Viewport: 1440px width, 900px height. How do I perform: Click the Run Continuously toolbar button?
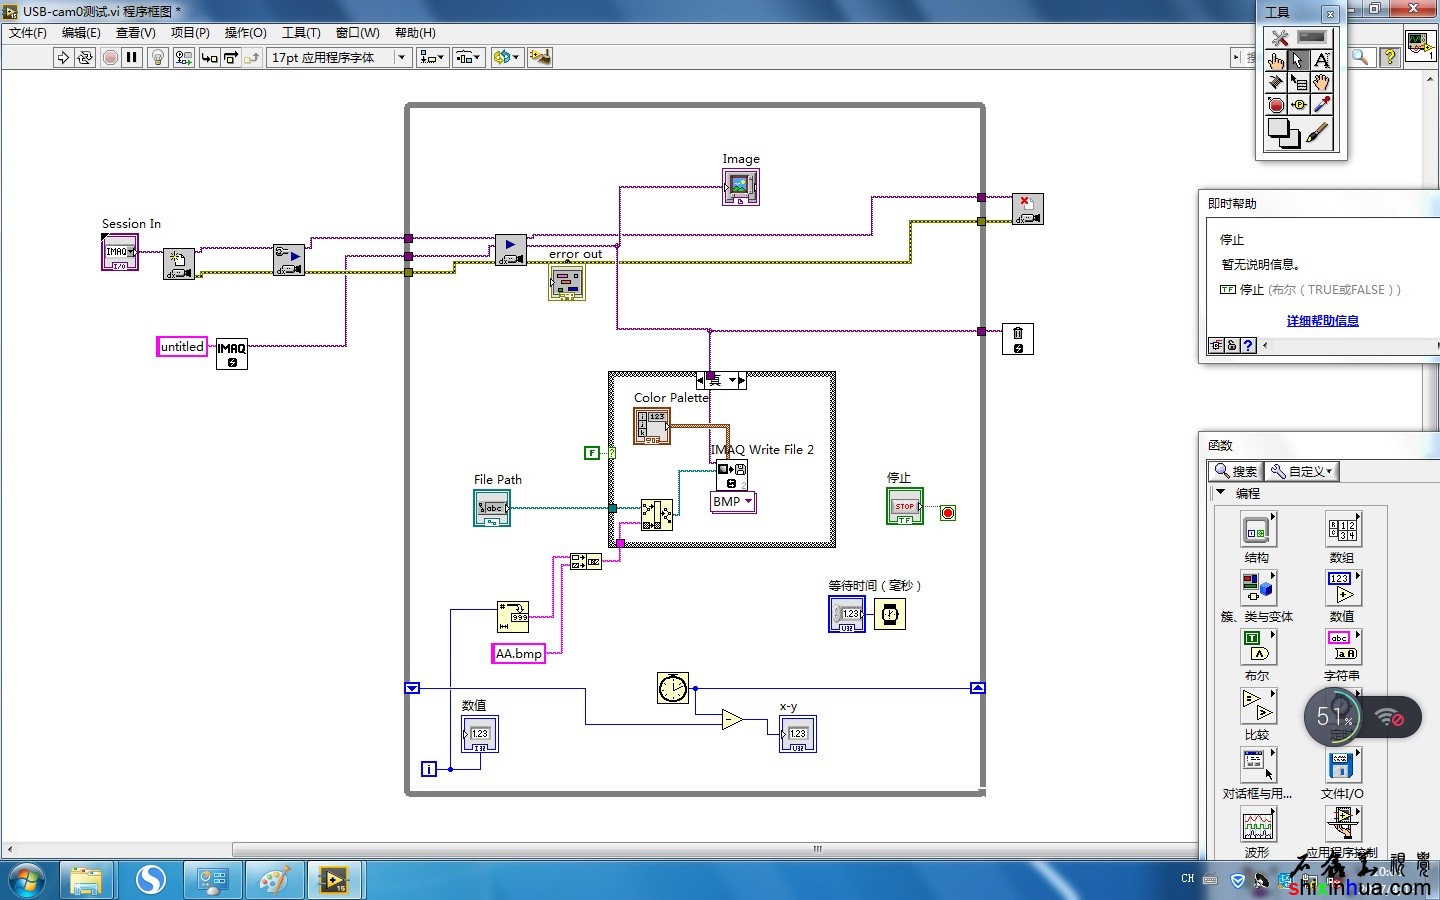(x=85, y=58)
